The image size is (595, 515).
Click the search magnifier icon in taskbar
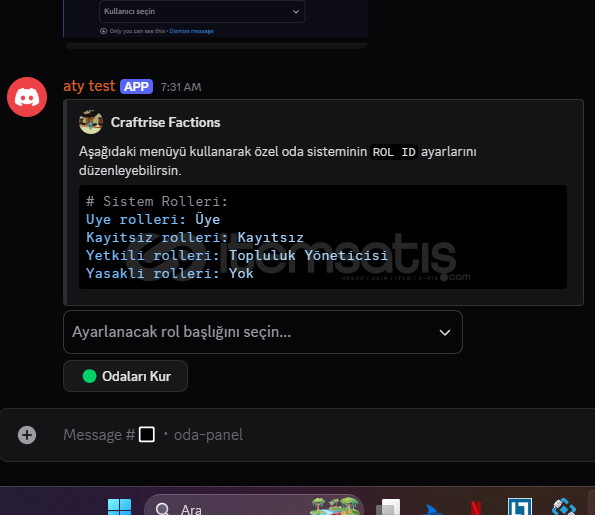point(162,509)
